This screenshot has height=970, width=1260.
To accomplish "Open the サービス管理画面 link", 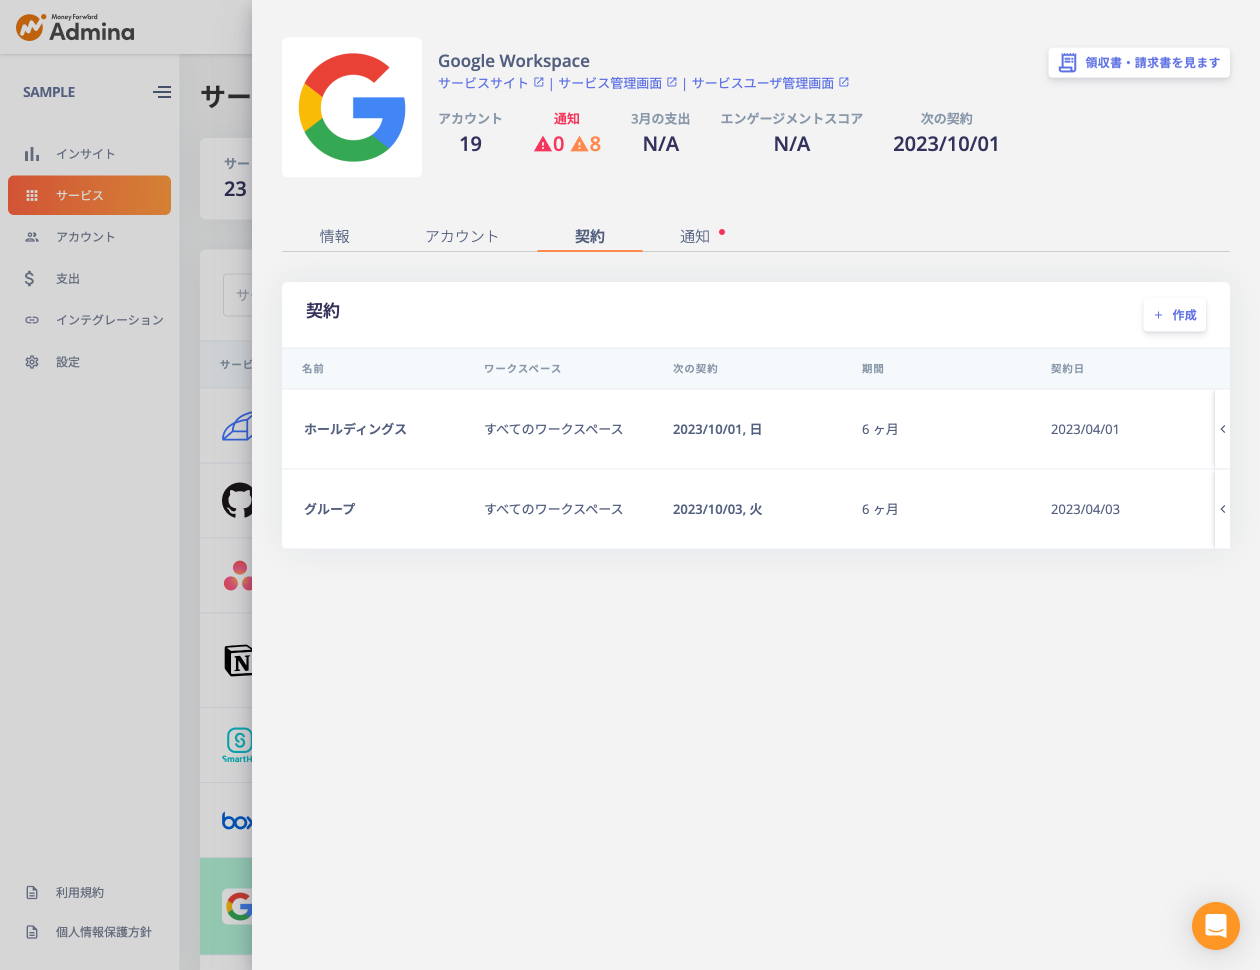I will pos(610,83).
